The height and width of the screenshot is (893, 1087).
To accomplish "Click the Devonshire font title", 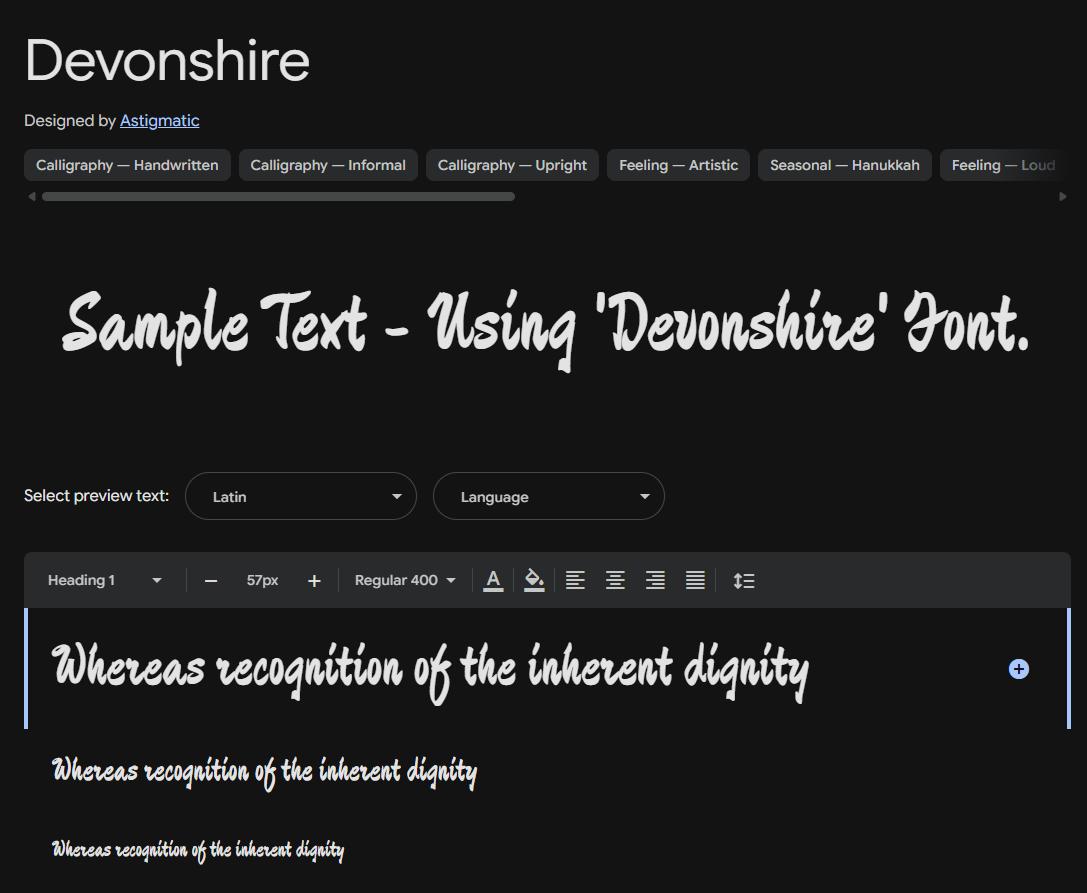I will (167, 60).
